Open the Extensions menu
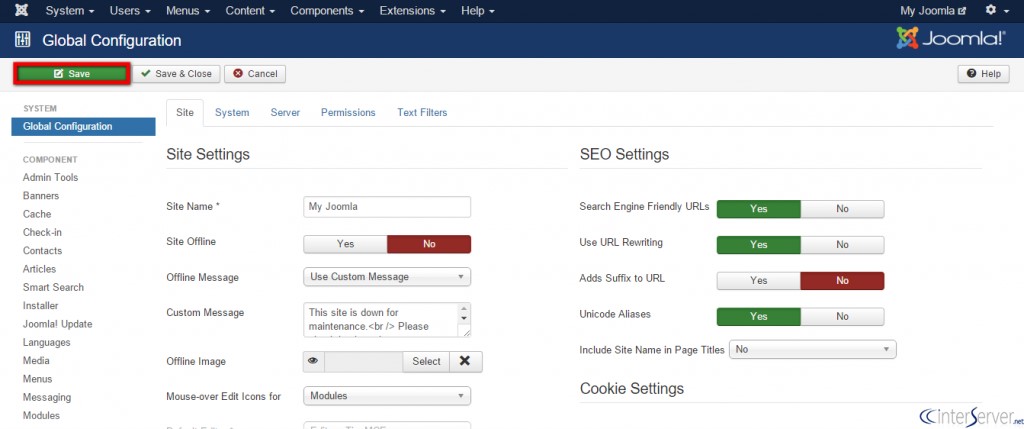The height and width of the screenshot is (429, 1024). click(x=413, y=10)
